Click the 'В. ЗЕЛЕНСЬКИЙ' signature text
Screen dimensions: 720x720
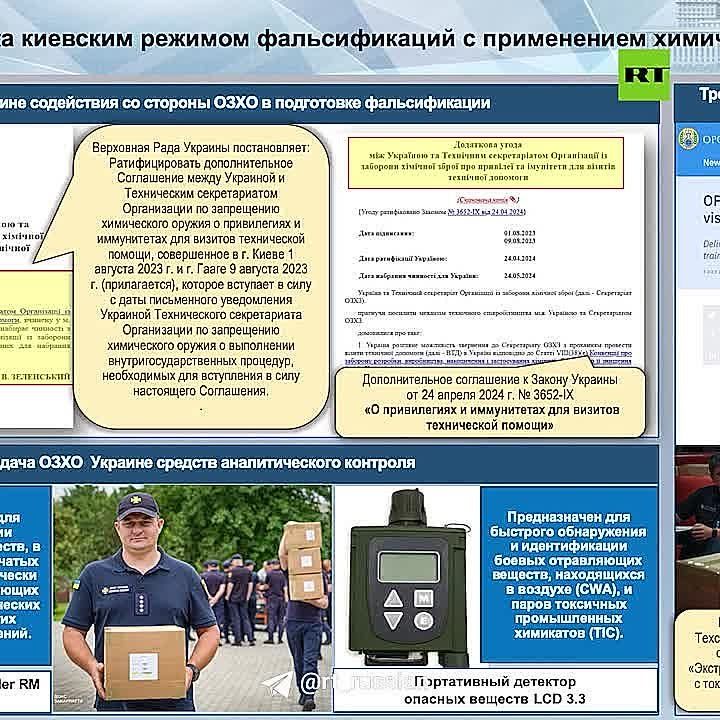point(35,377)
